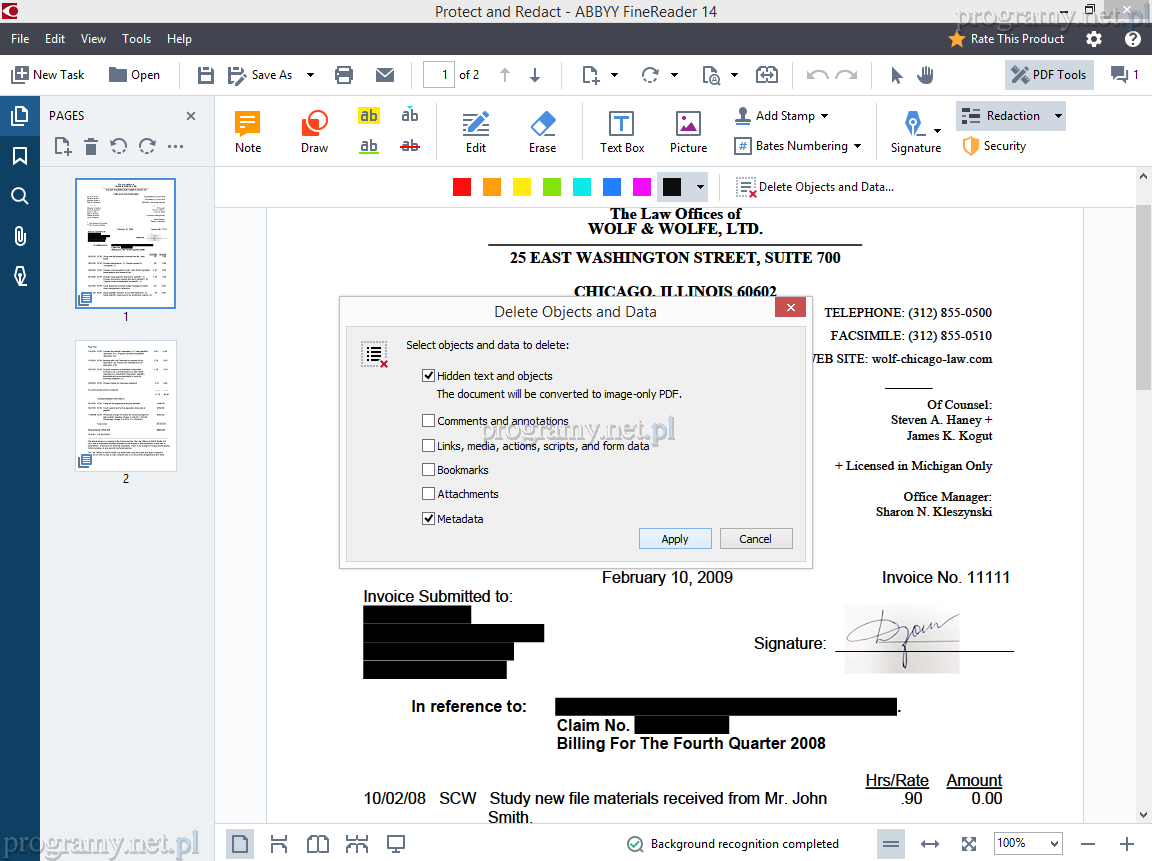The width and height of the screenshot is (1152, 861).
Task: Click the Apply button
Action: pos(675,539)
